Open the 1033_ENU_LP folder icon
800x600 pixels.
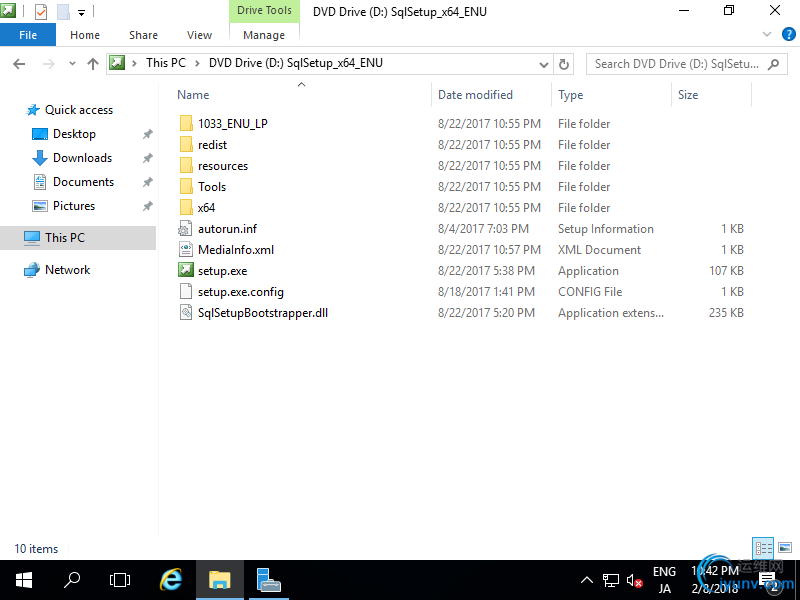pos(186,123)
